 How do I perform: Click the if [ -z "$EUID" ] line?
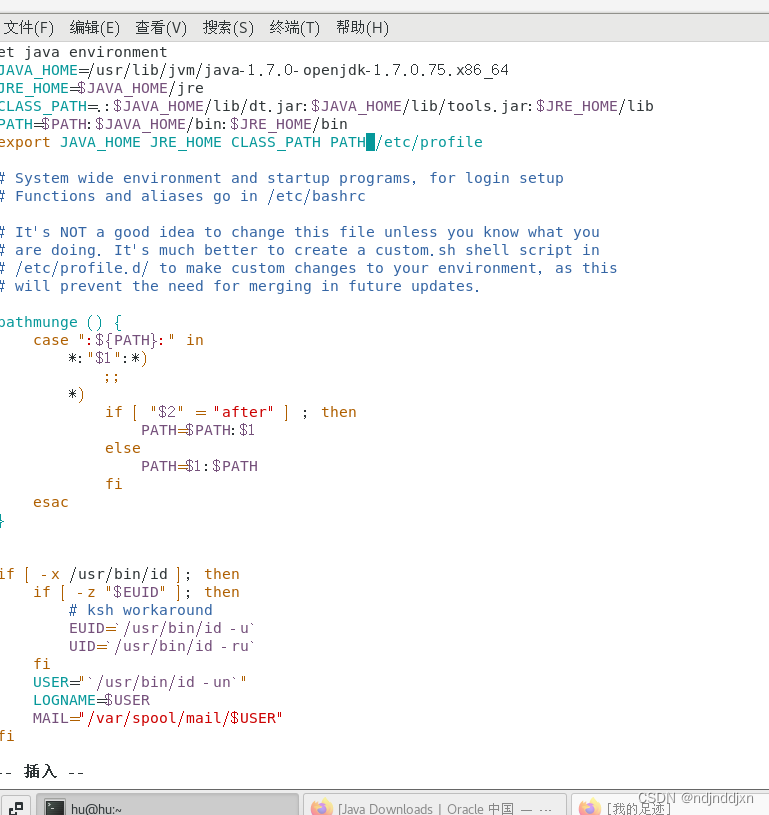(x=136, y=592)
